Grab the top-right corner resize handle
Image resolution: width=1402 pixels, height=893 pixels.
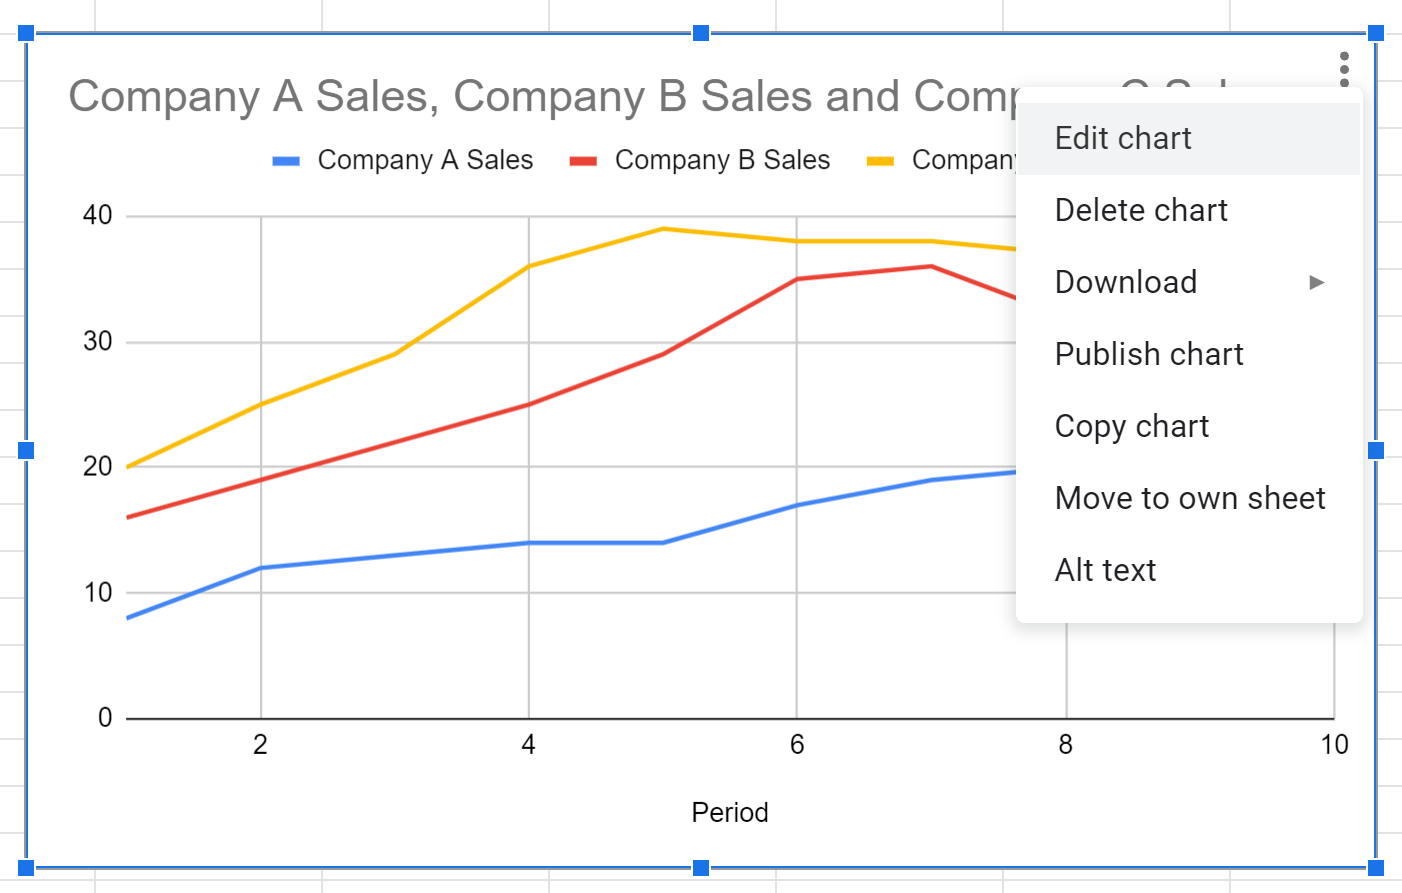1376,34
